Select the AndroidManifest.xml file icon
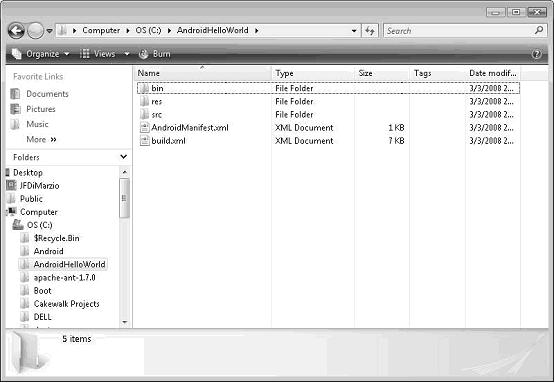Image resolution: width=555 pixels, height=383 pixels. coord(144,127)
